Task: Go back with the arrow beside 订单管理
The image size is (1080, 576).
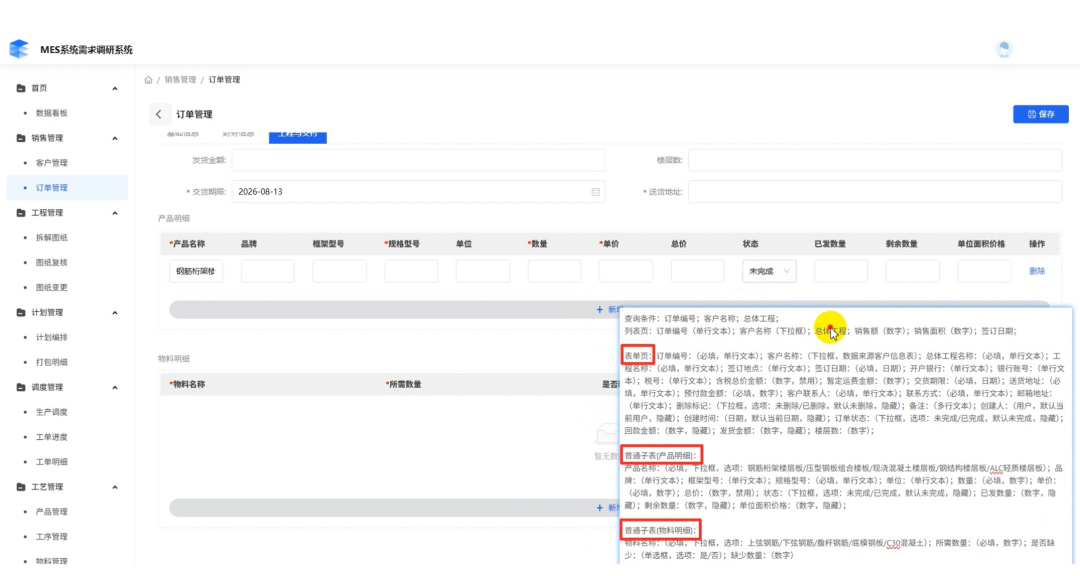Action: coord(159,114)
